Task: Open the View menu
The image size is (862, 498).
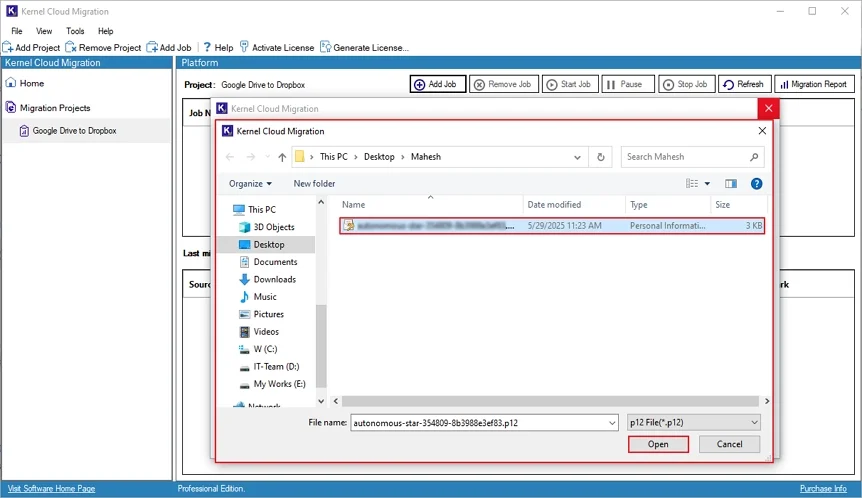Action: [x=44, y=31]
